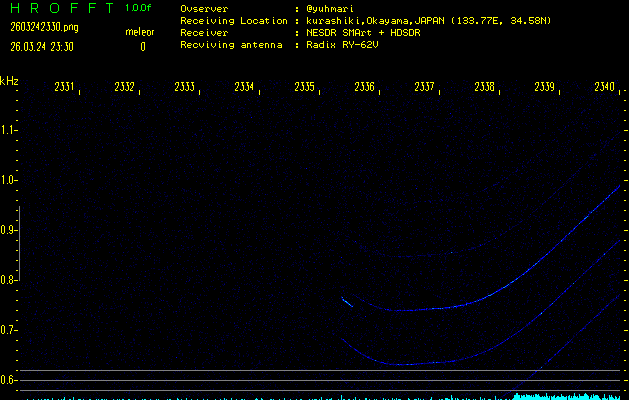Click the 1.1 kHz frequency label
The height and width of the screenshot is (400, 629).
(x=9, y=130)
